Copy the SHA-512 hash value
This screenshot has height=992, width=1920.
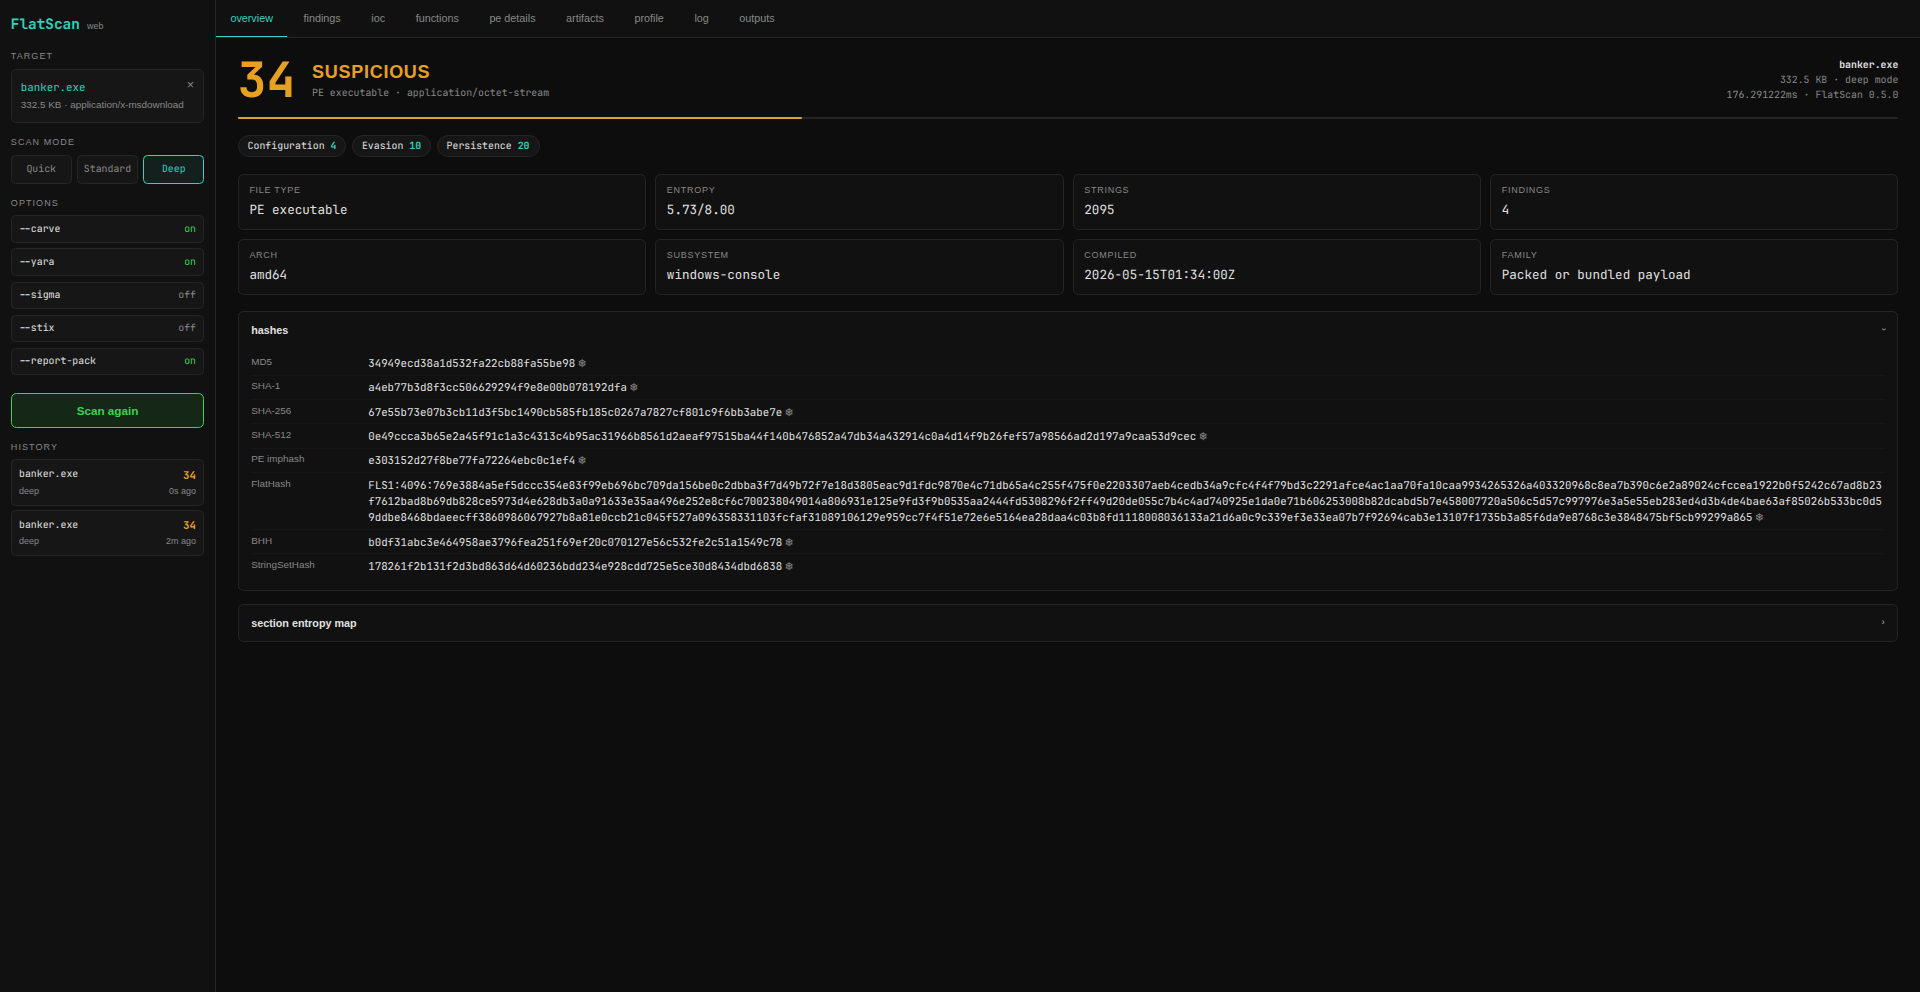(1203, 436)
